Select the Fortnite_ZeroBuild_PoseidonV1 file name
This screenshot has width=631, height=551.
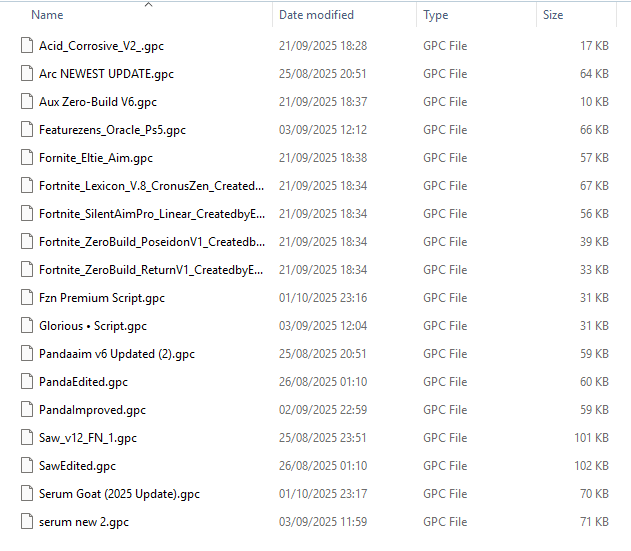pos(152,242)
